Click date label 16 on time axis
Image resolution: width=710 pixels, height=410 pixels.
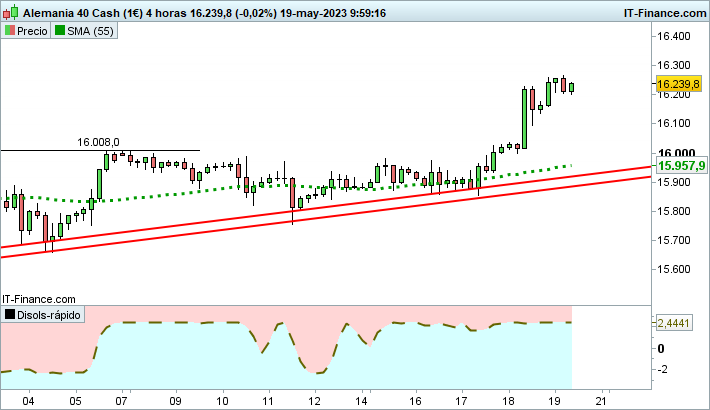(x=415, y=401)
